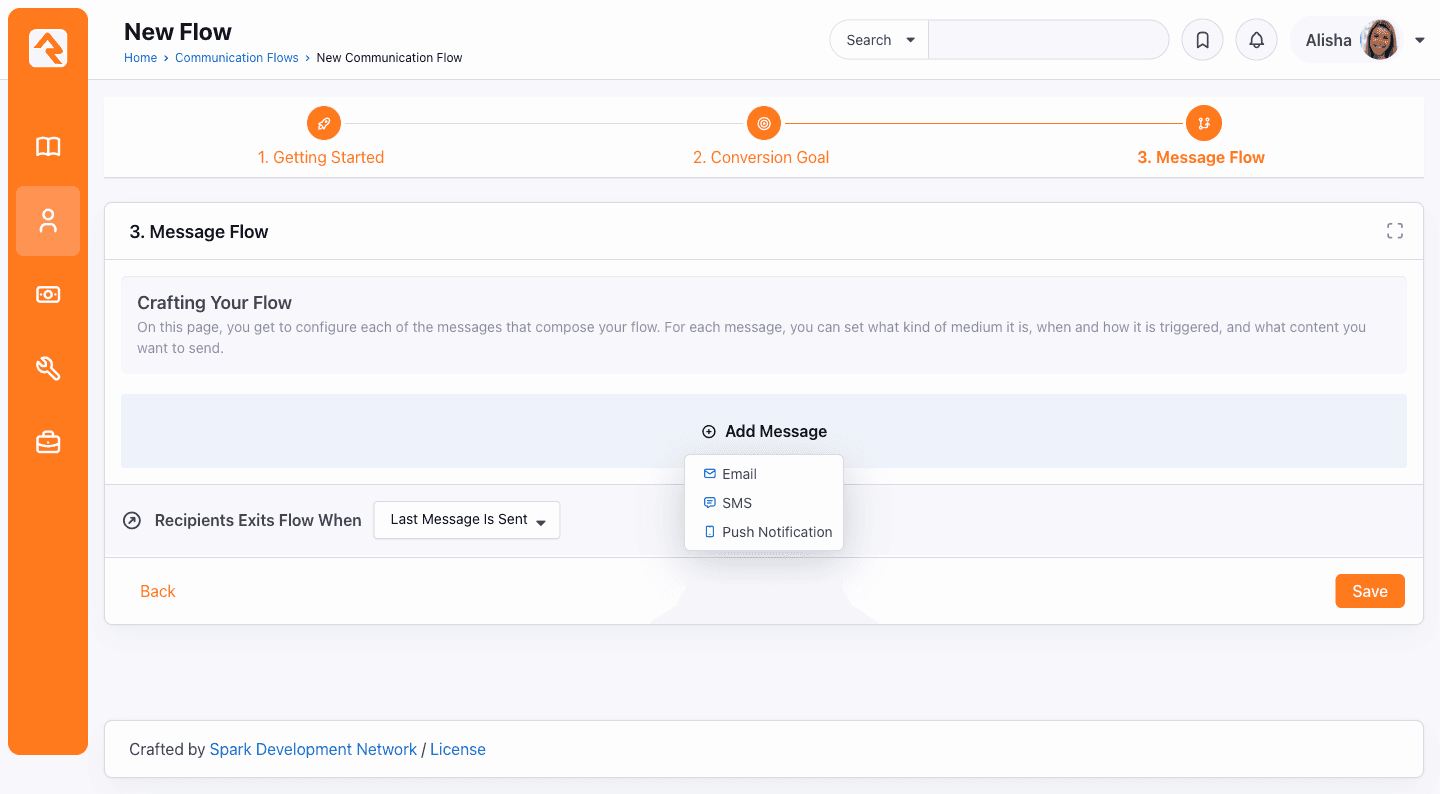Expand the Alisha account menu
The width and height of the screenshot is (1440, 794).
click(x=1419, y=39)
